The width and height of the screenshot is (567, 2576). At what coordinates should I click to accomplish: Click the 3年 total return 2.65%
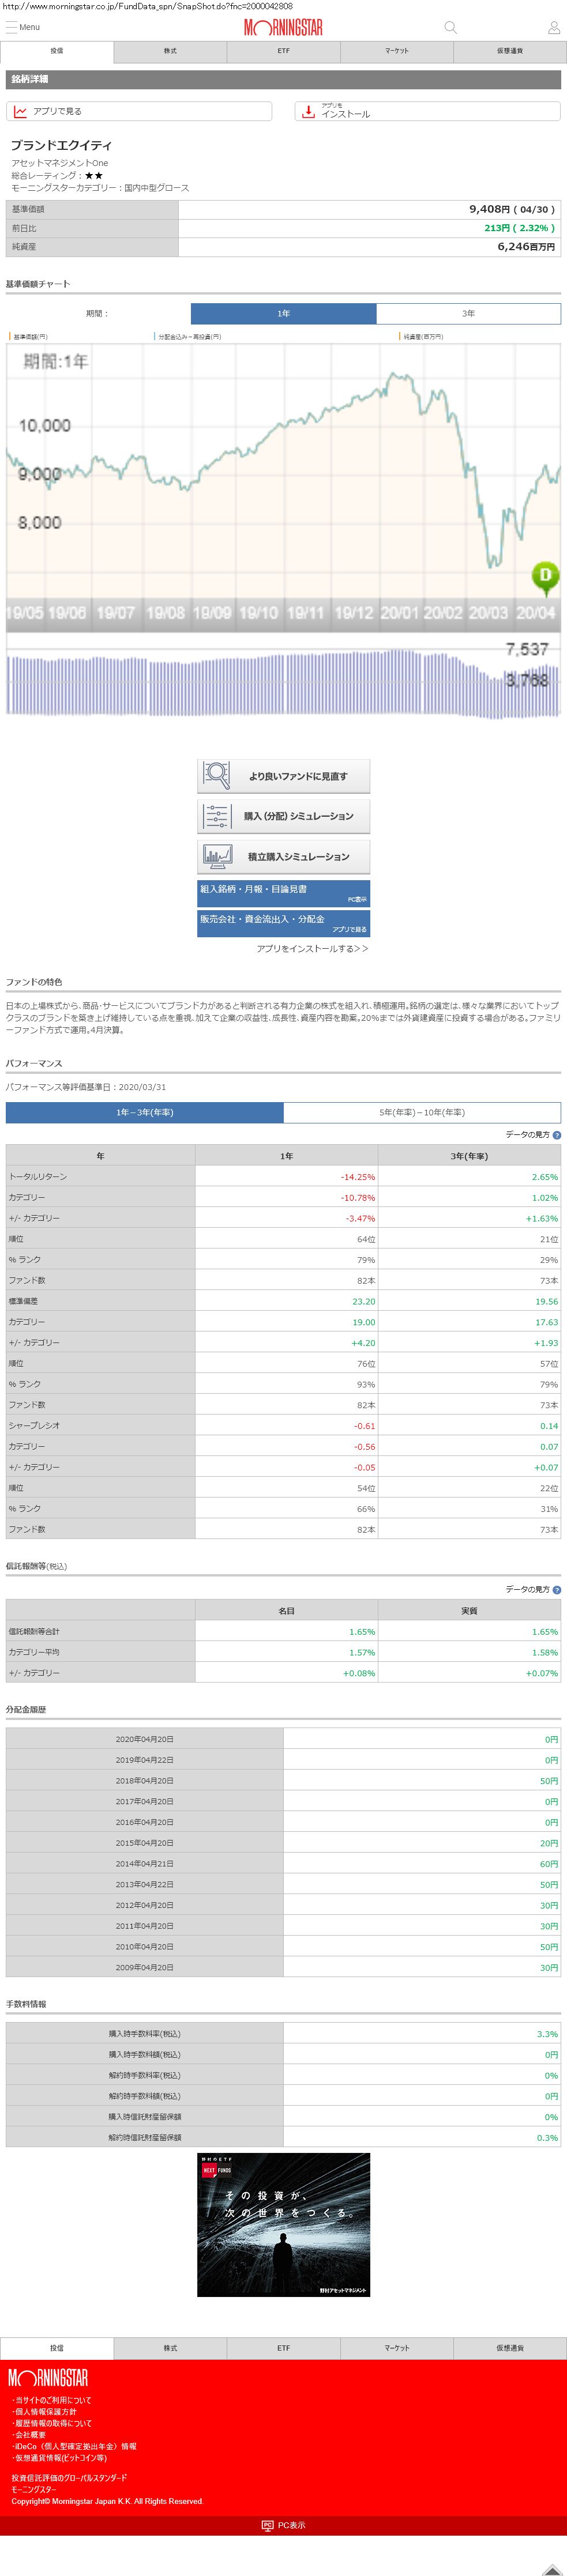click(x=545, y=1177)
